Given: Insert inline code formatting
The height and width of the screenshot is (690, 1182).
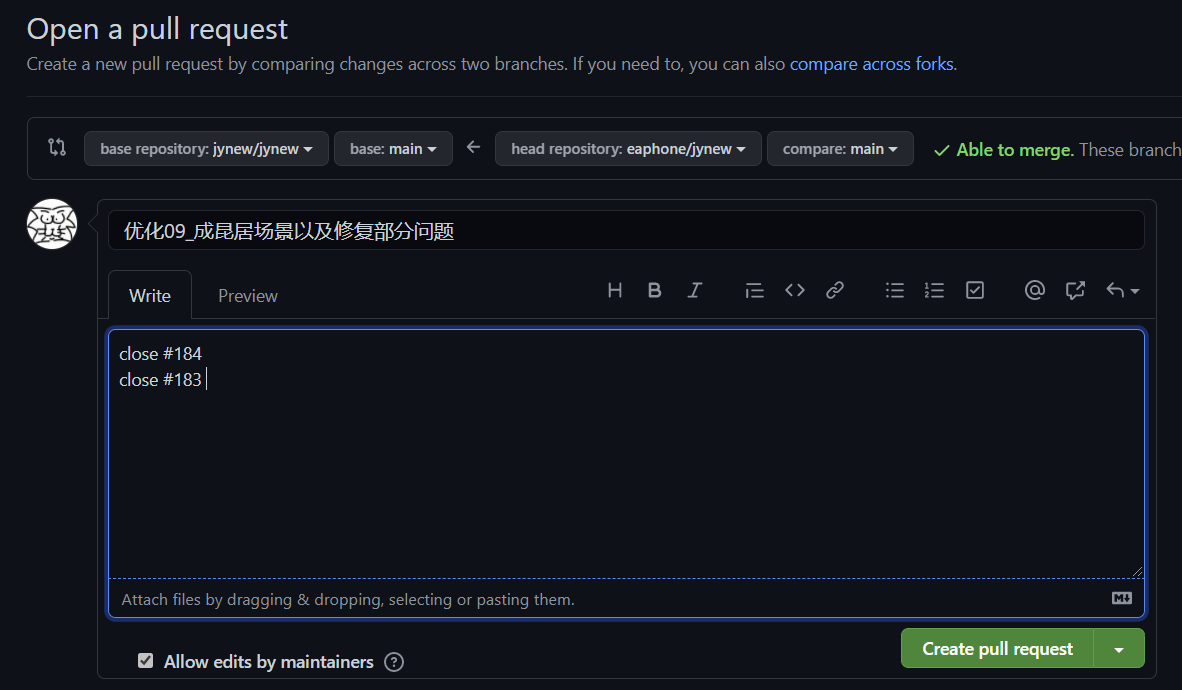Looking at the screenshot, I should coord(794,290).
